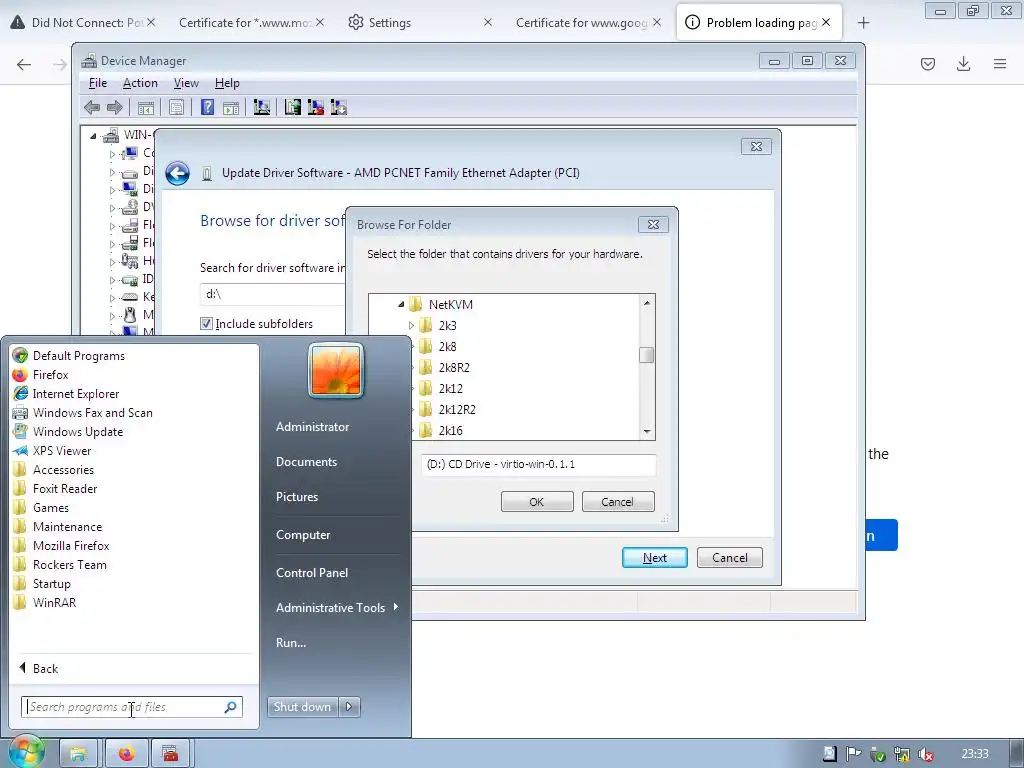This screenshot has height=768, width=1024.
Task: Collapse the WIN- computer root node
Action: coord(93,136)
